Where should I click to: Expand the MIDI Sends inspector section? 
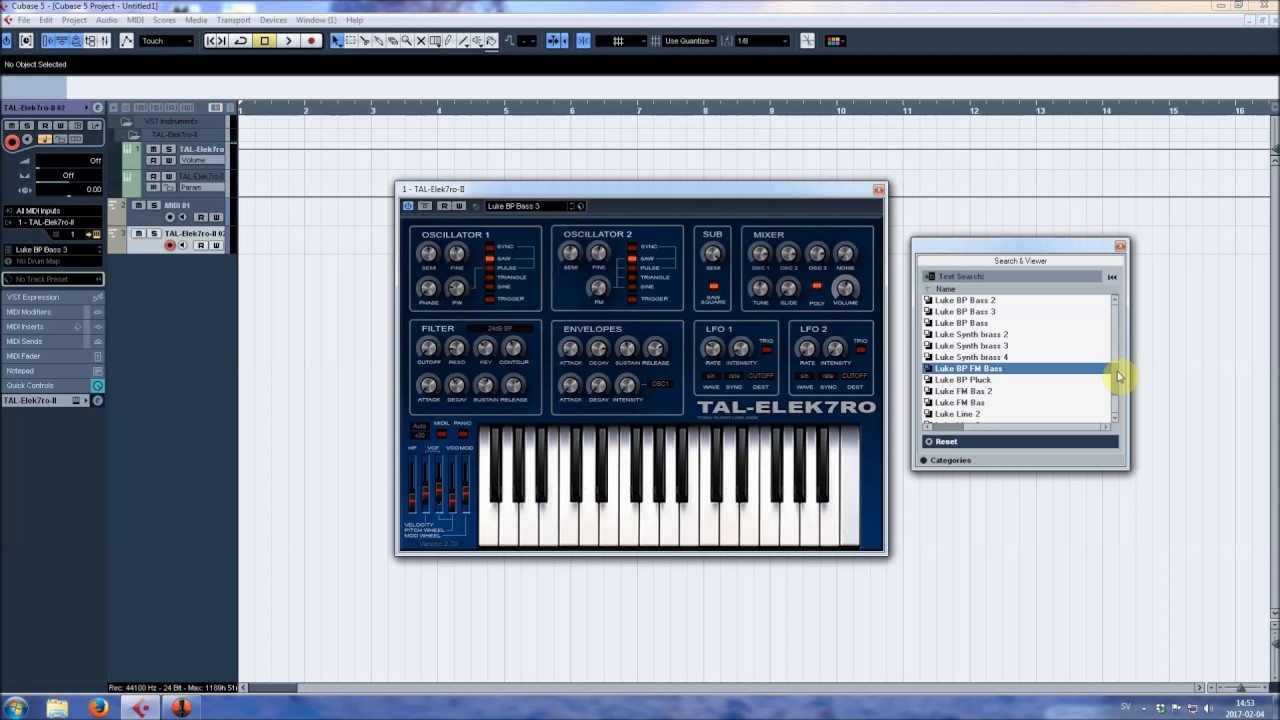pyautogui.click(x=52, y=341)
